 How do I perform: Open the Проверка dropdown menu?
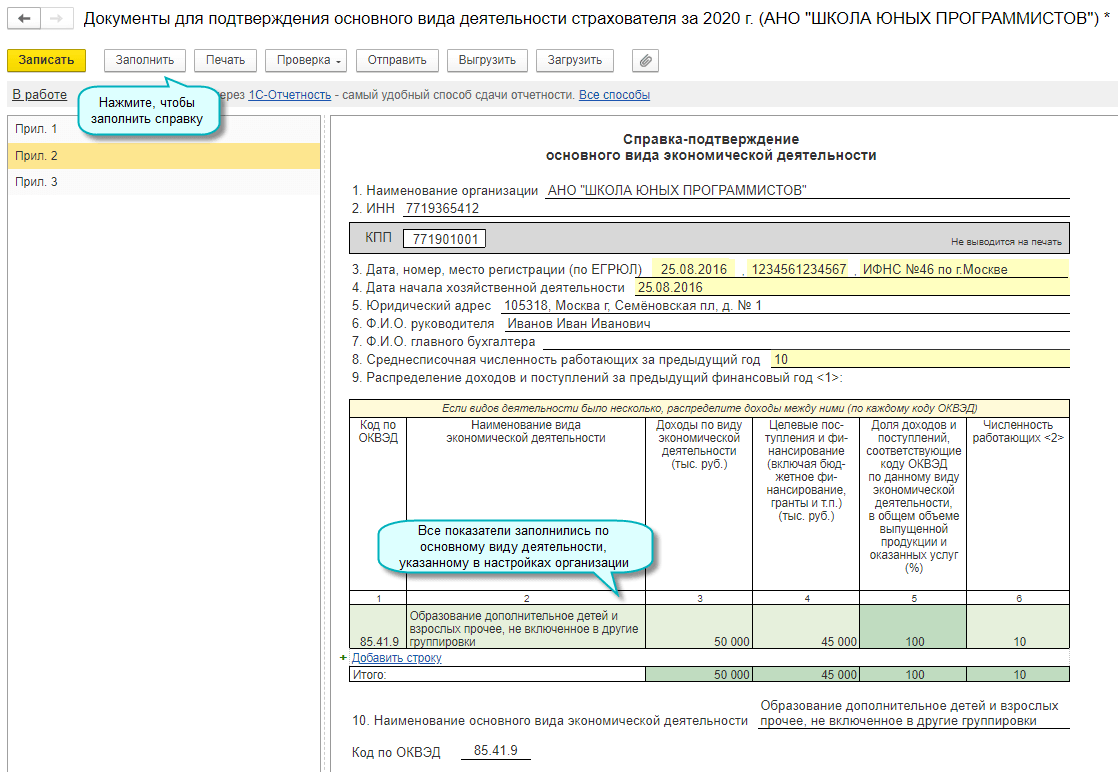(x=306, y=61)
